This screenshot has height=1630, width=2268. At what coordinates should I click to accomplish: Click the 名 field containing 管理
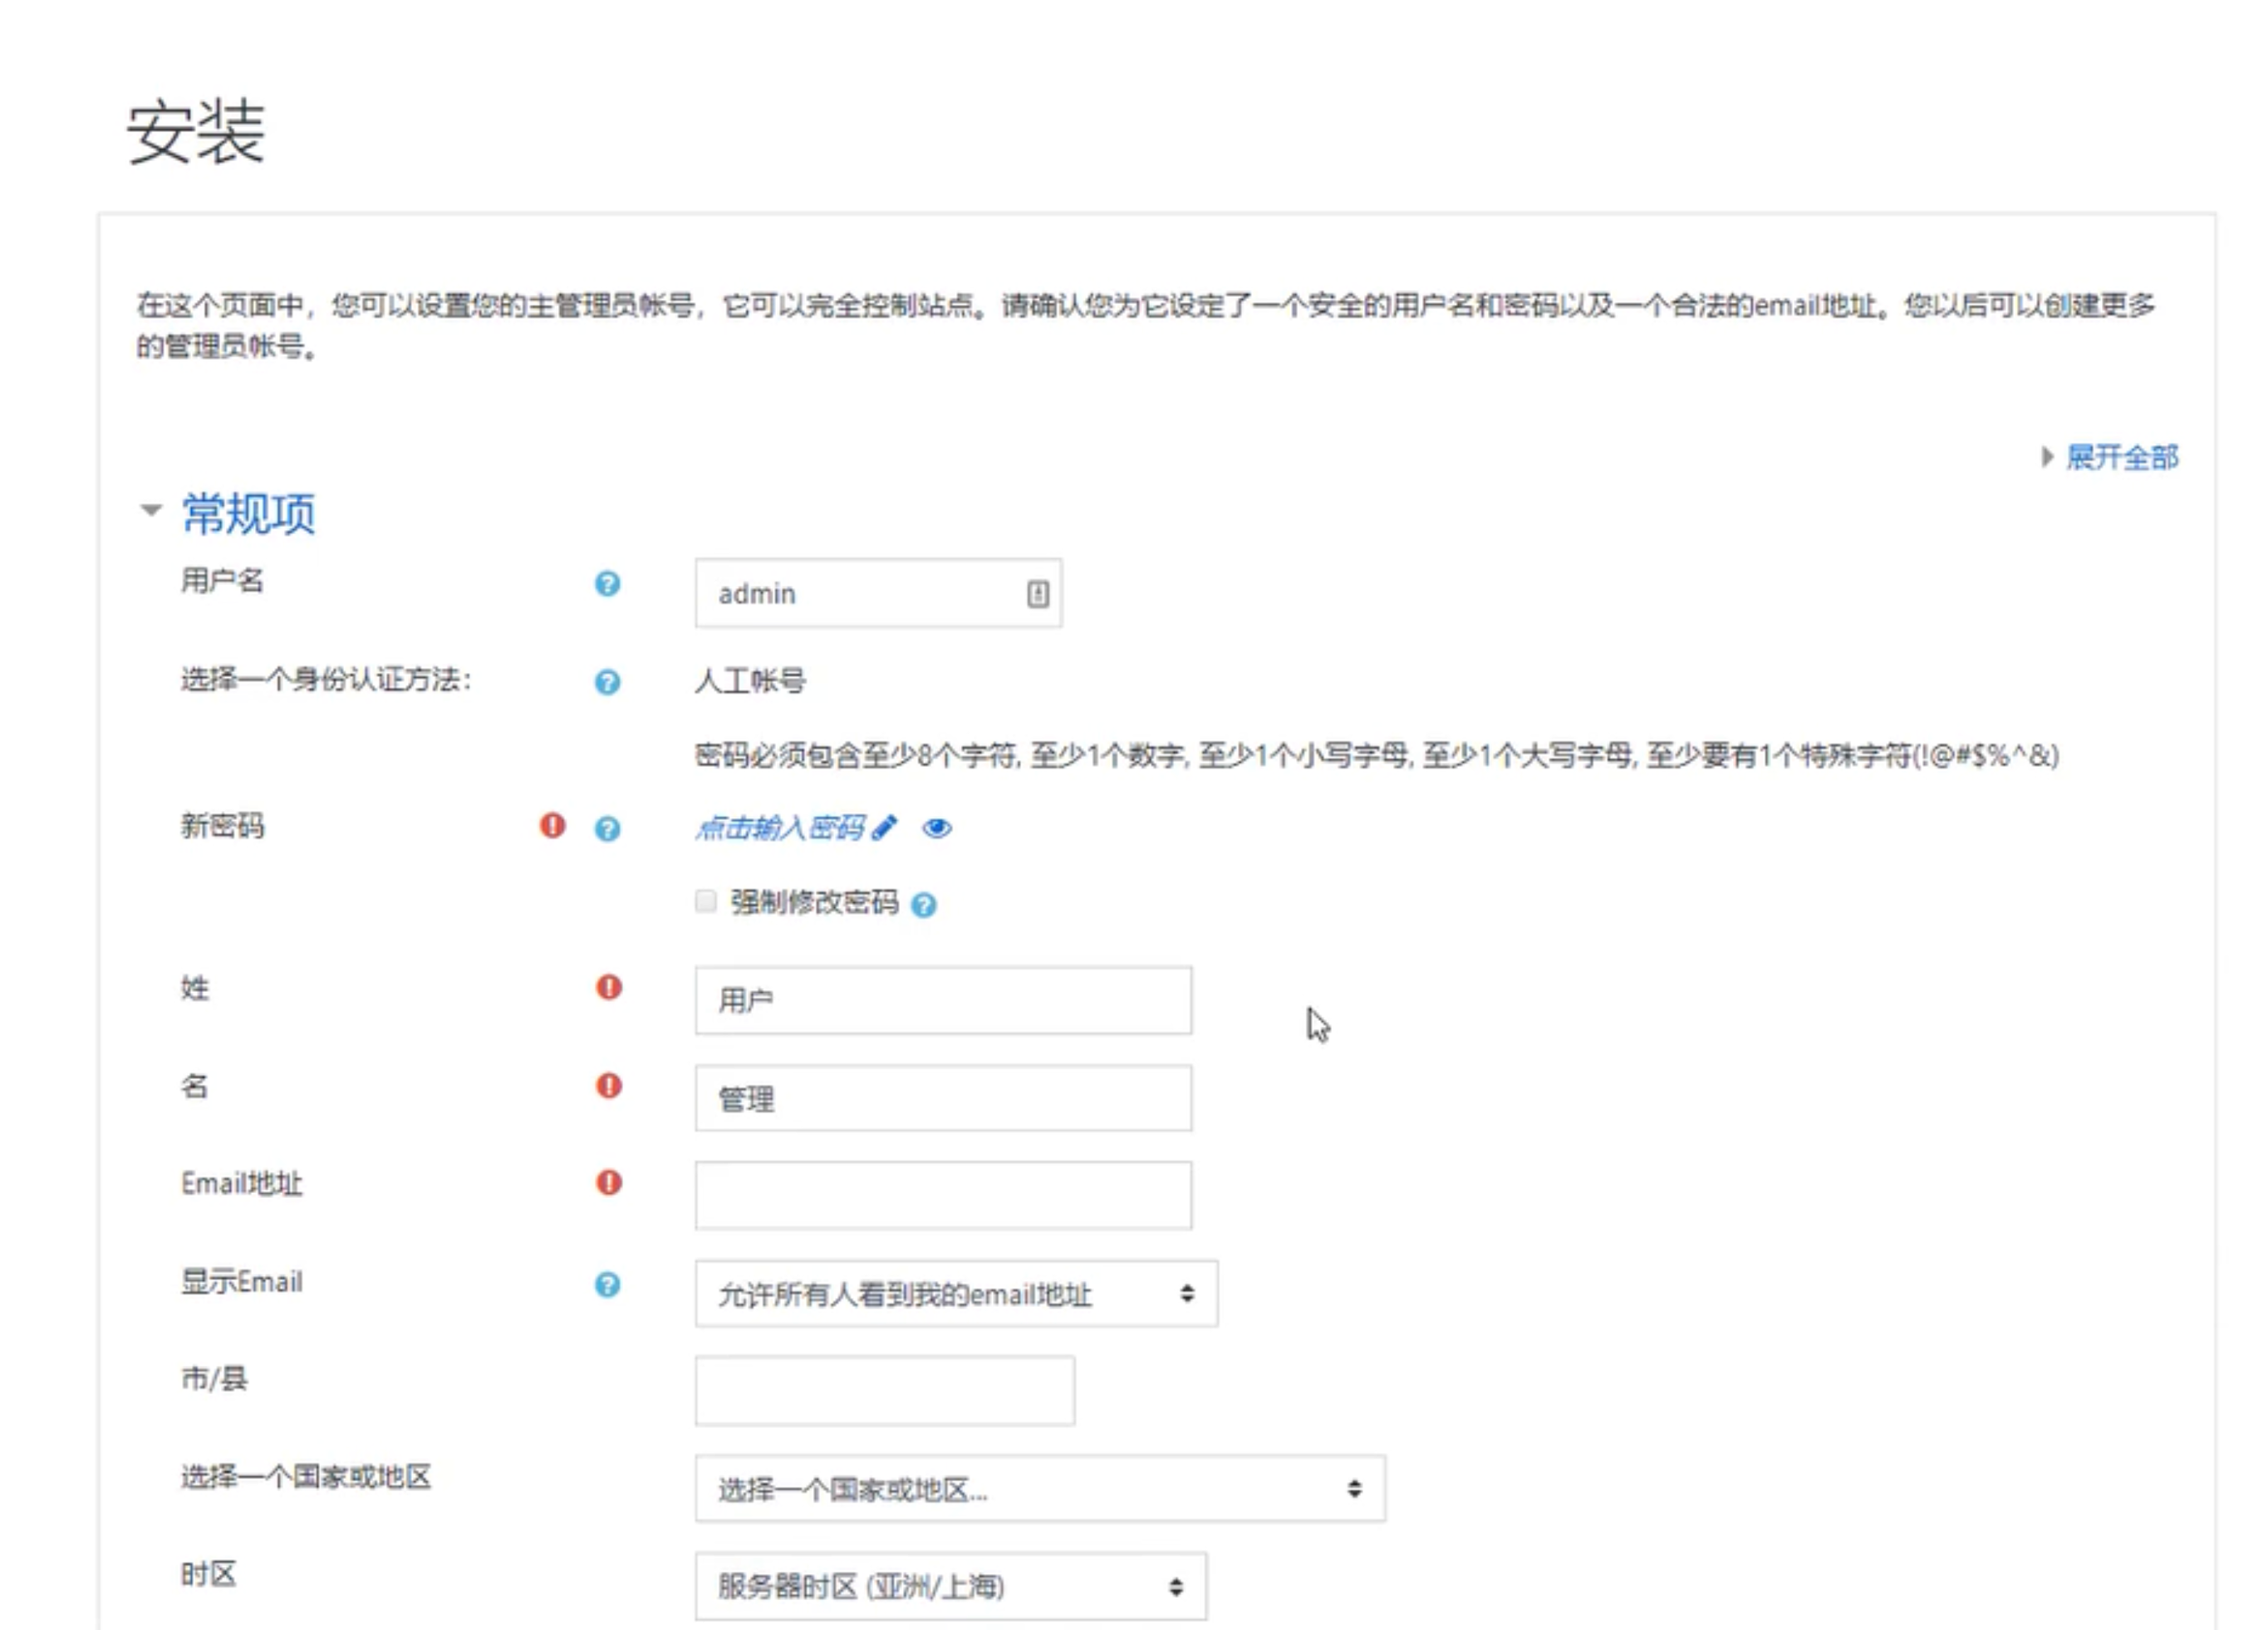click(x=942, y=1098)
